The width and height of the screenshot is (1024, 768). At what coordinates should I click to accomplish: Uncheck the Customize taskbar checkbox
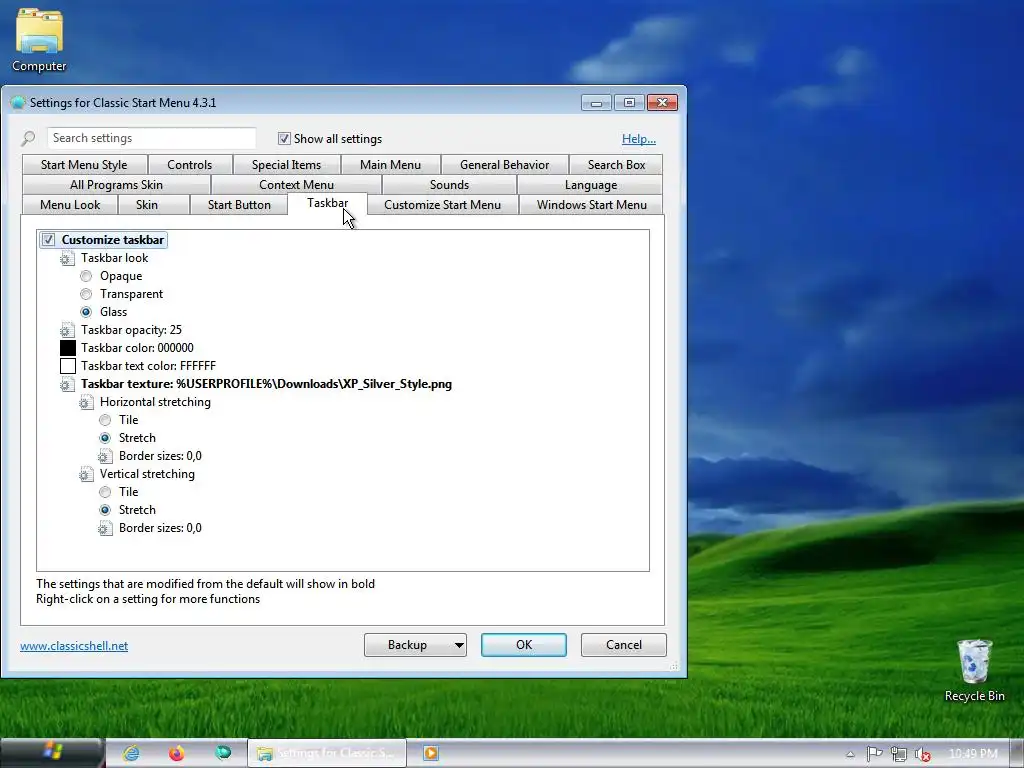(48, 240)
